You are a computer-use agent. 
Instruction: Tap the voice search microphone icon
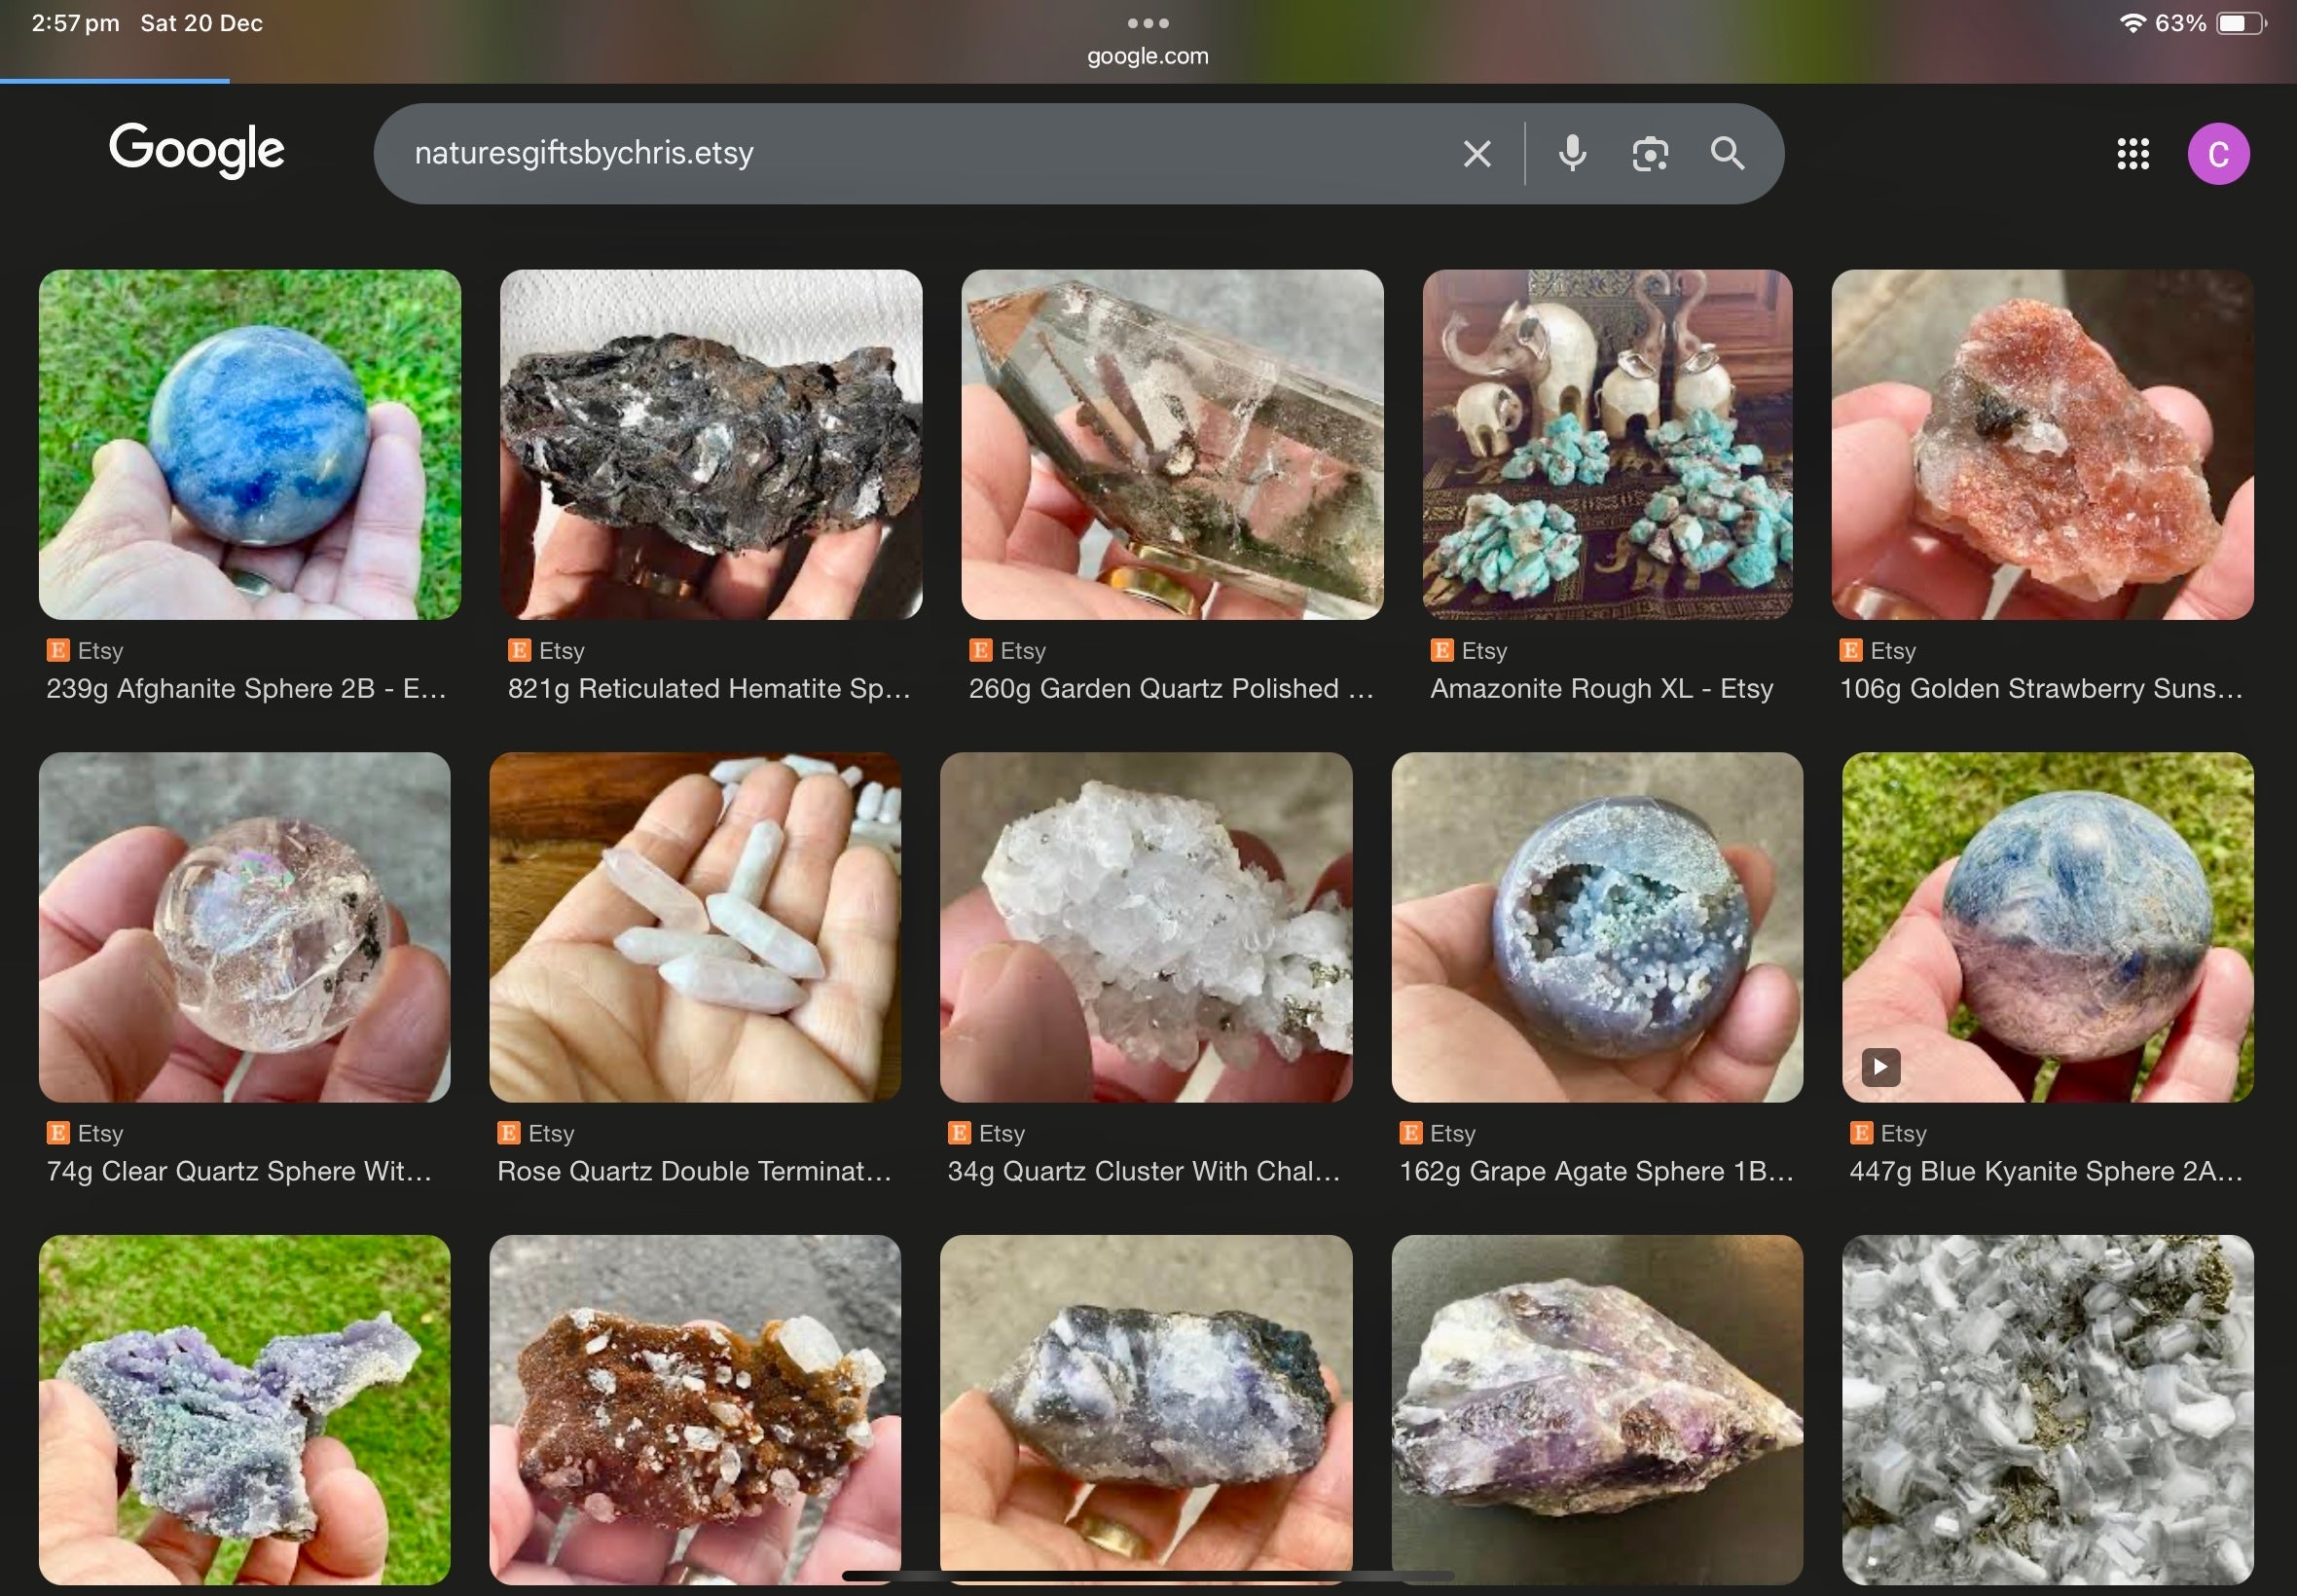coord(1572,154)
